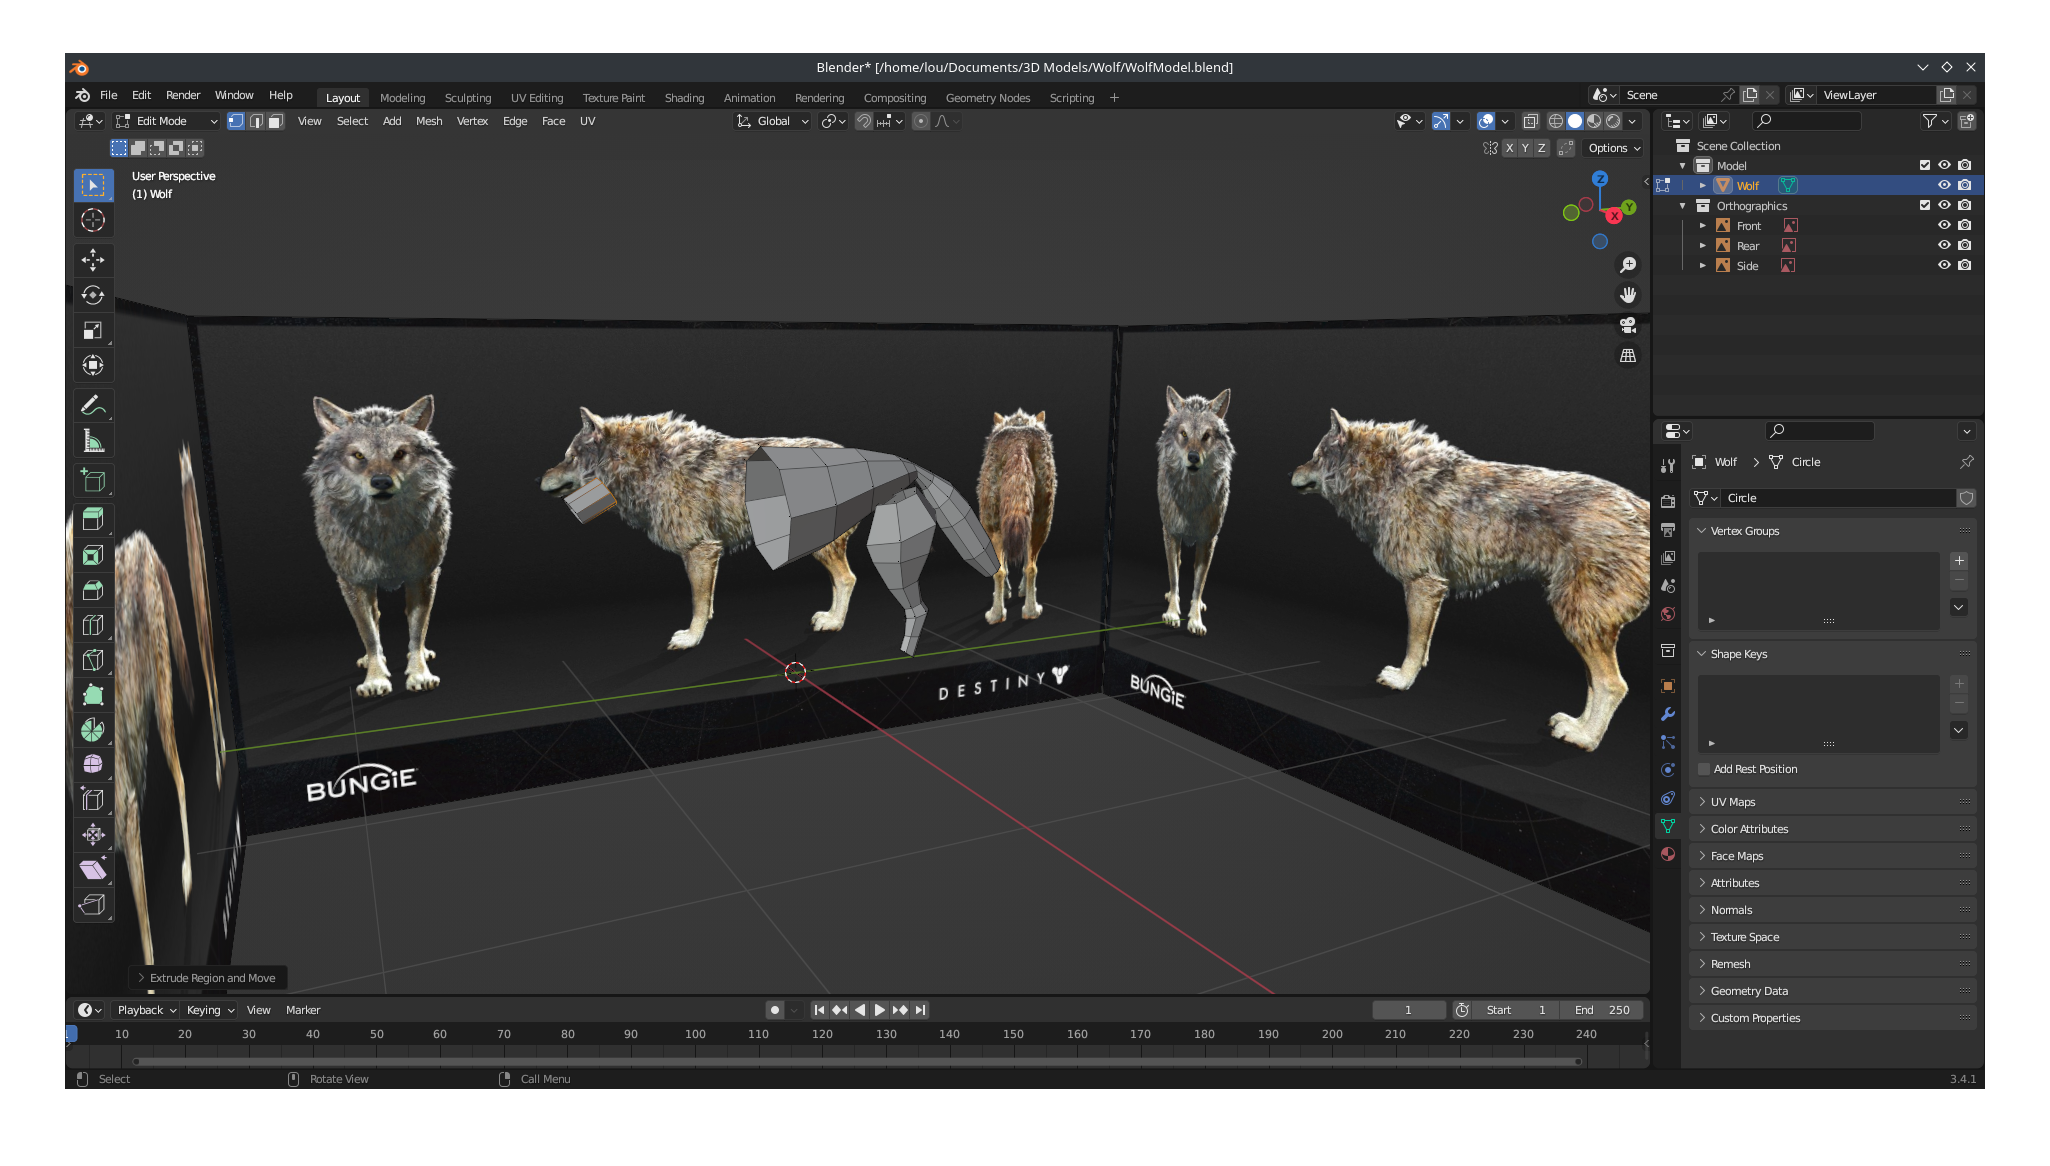Switch to UV Editing workspace
The height and width of the screenshot is (1166, 2050).
(537, 98)
